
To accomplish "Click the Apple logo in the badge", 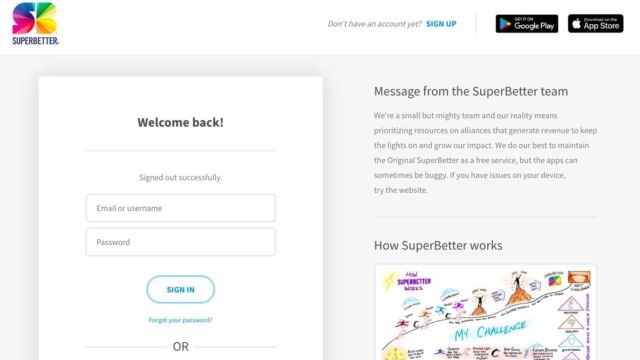I will click(576, 24).
